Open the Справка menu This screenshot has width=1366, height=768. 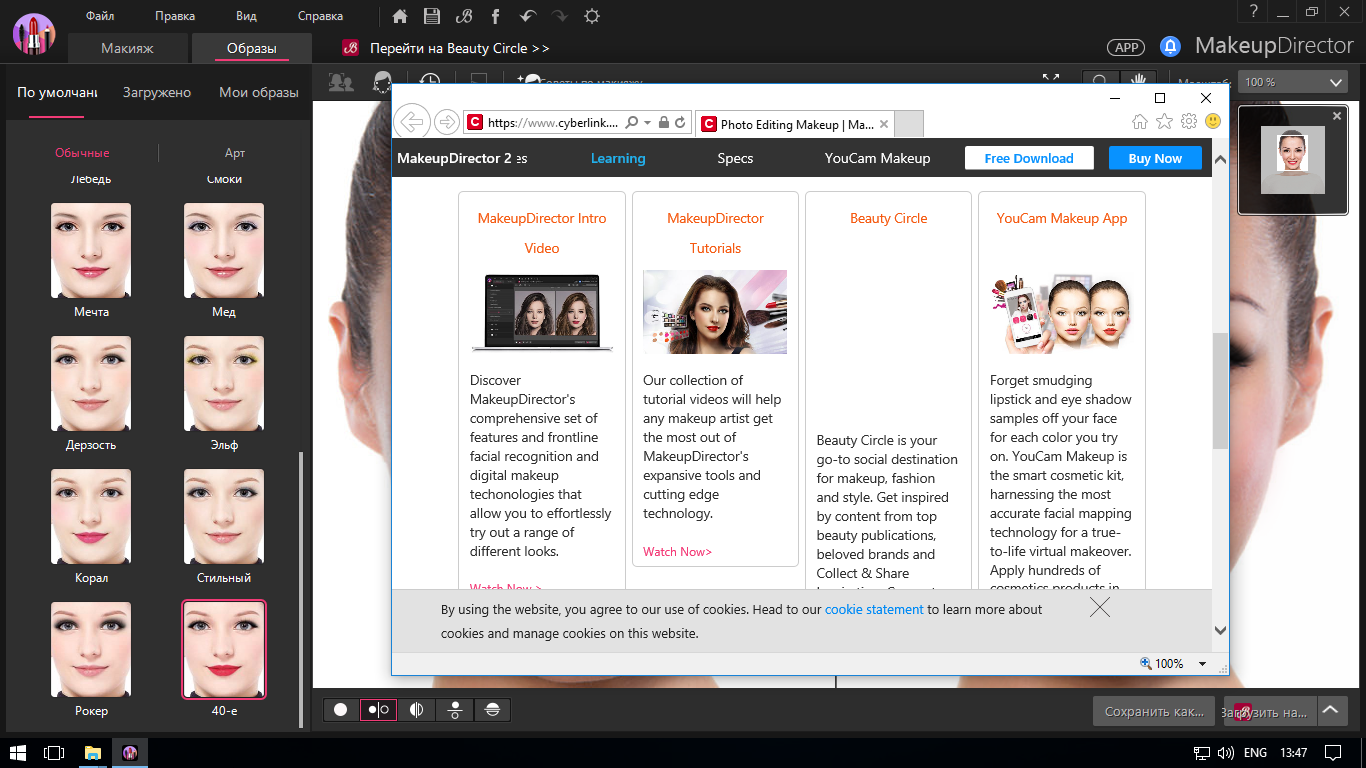tap(320, 16)
